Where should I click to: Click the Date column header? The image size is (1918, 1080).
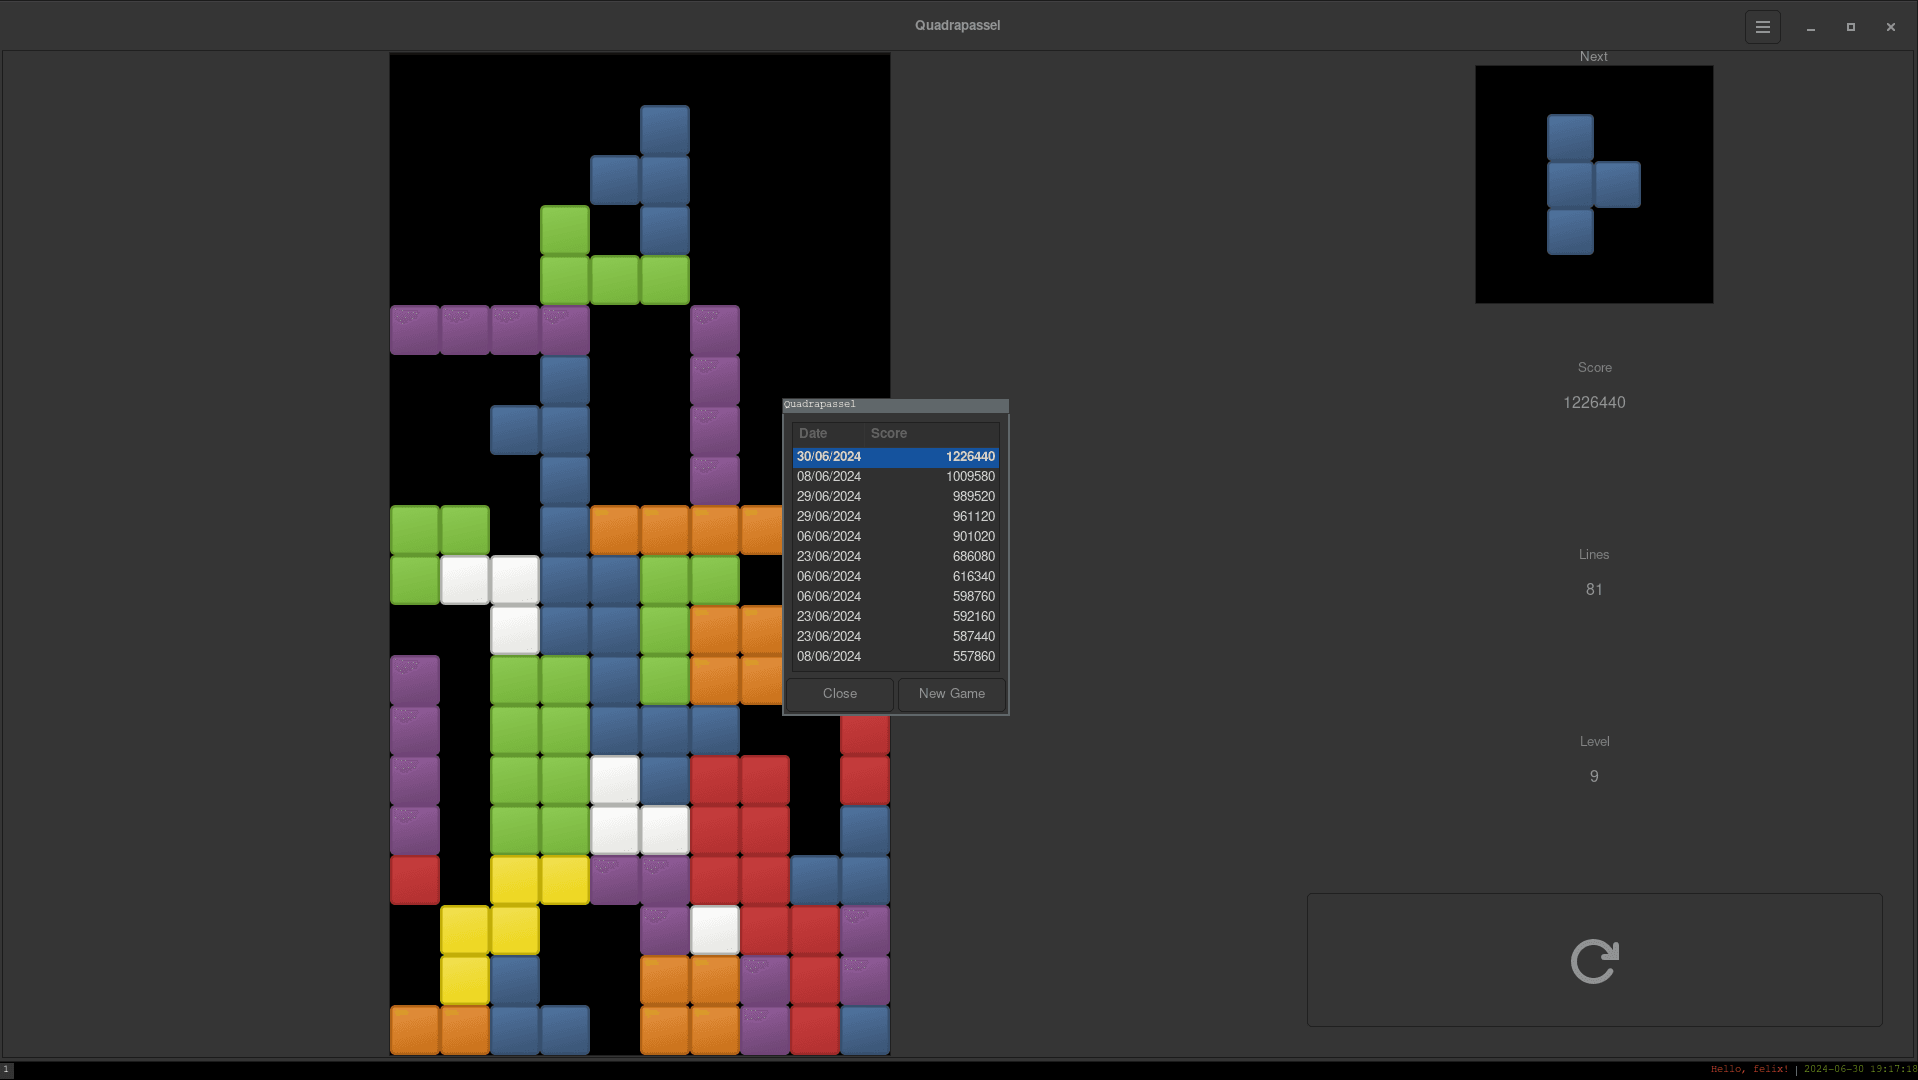point(828,433)
